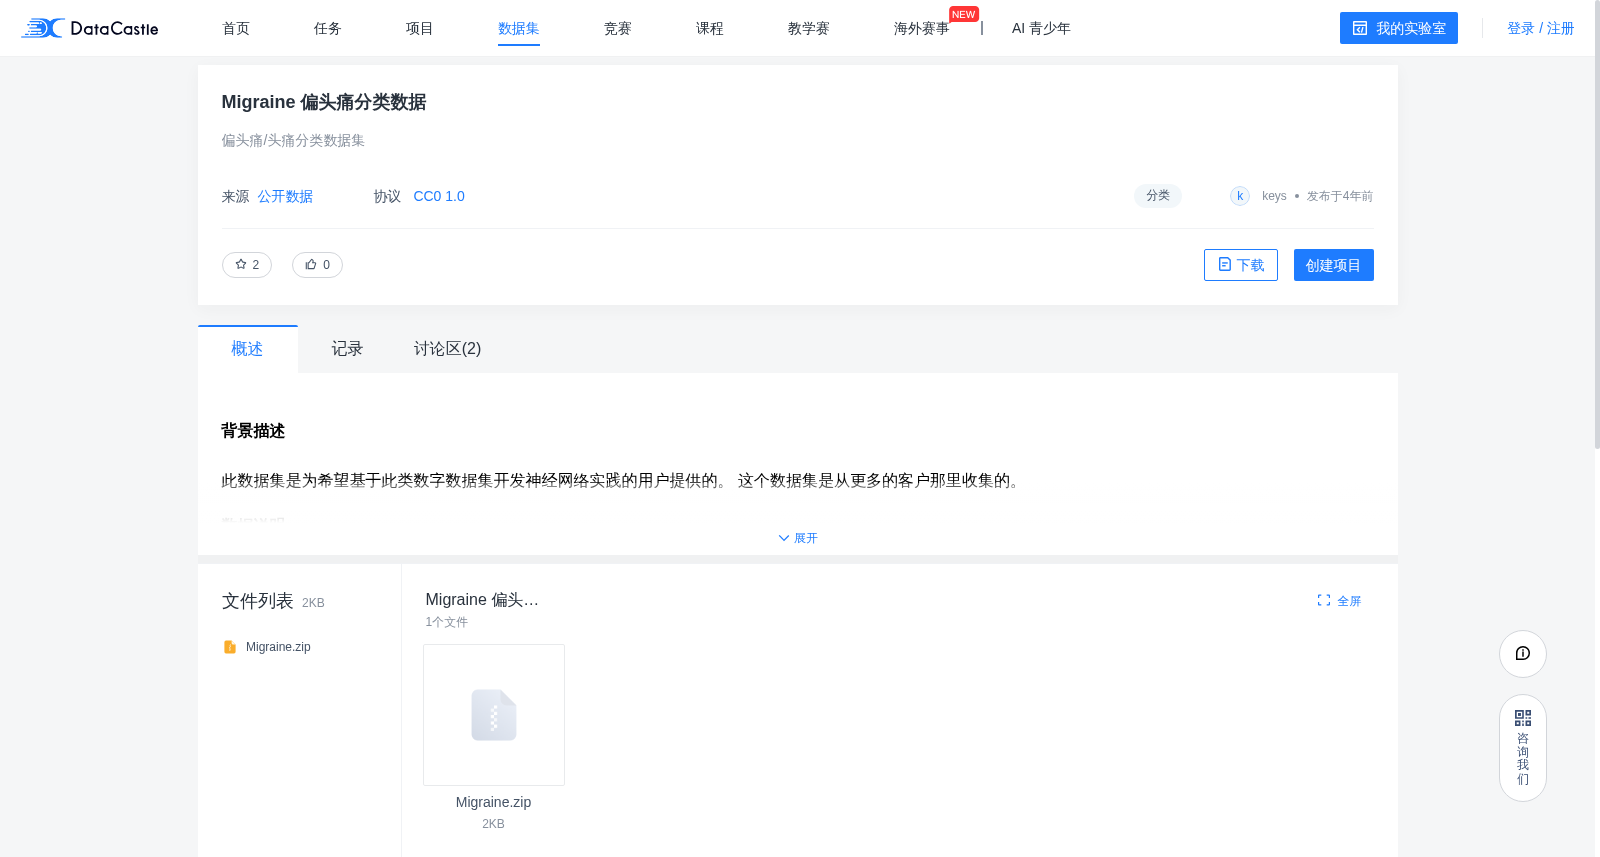Click Migraine.zip name under thumbnail
The width and height of the screenshot is (1600, 857).
[x=494, y=802]
